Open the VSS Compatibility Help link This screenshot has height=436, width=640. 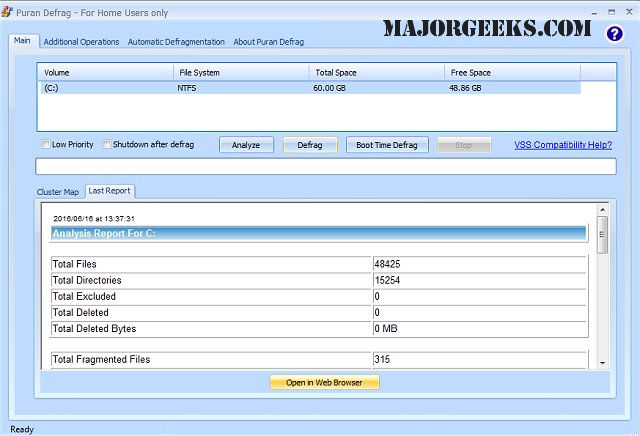tap(563, 145)
